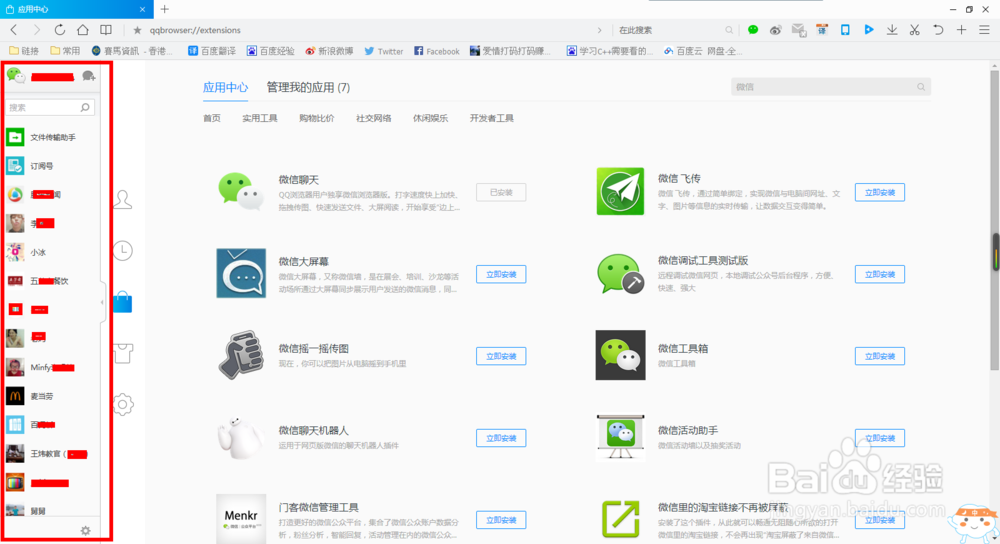Install 门客微信管理工具 extension

(501, 520)
